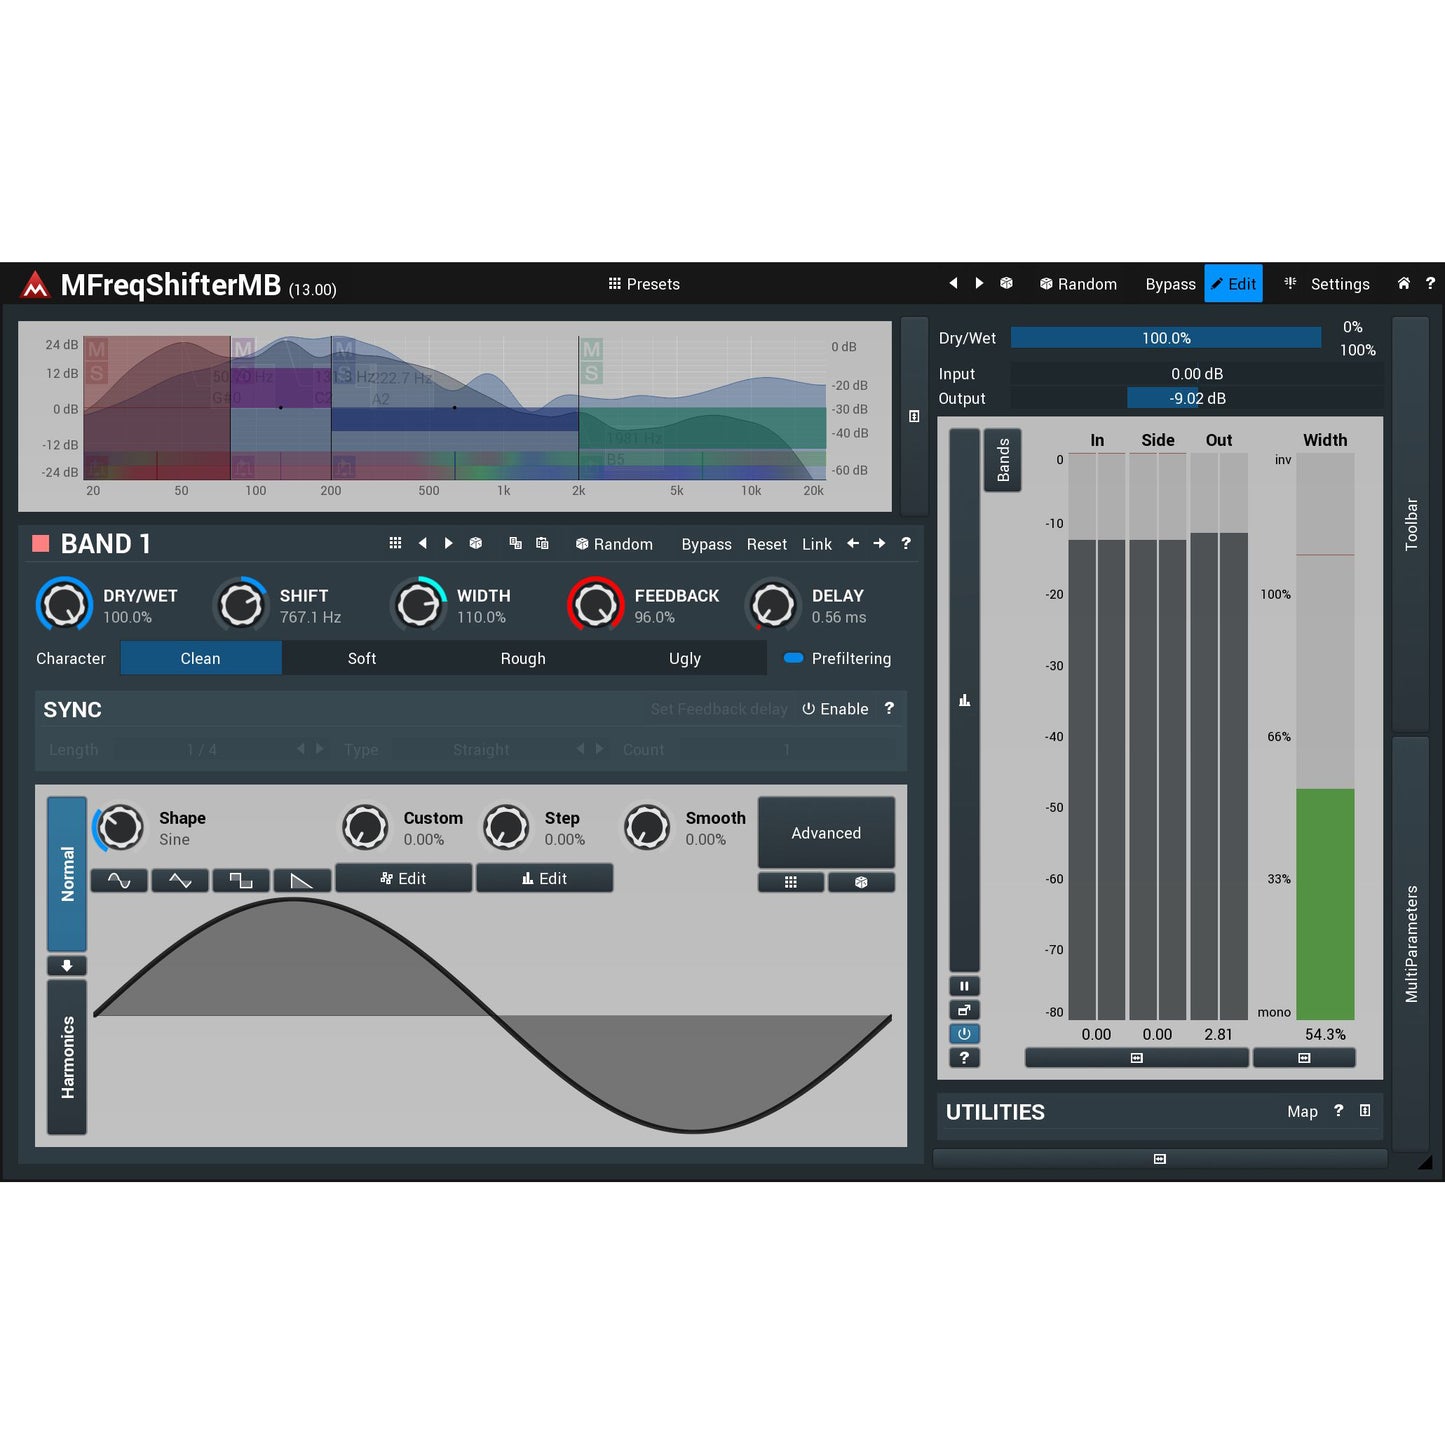
Task: Select the sine waveform shape icon
Action: click(x=118, y=880)
